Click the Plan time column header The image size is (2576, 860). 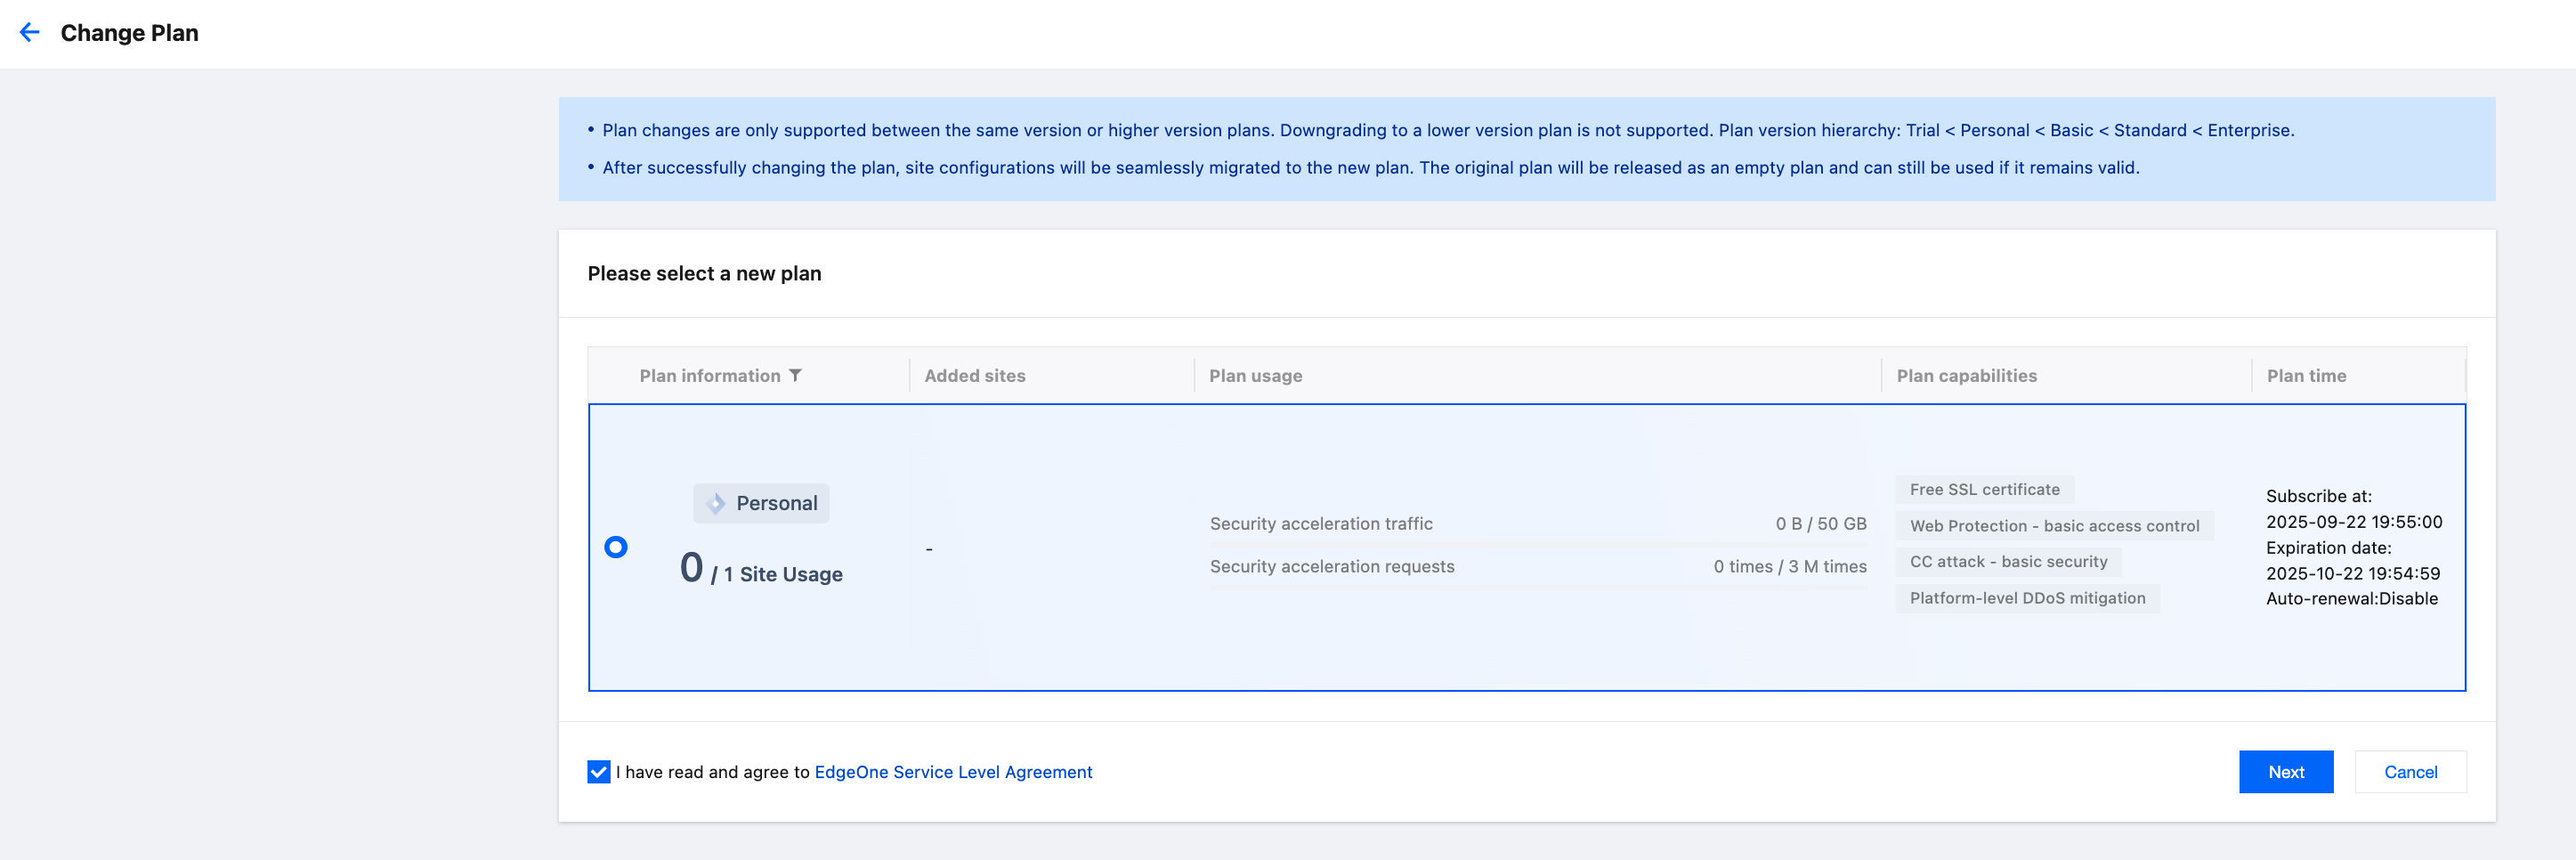(2306, 375)
